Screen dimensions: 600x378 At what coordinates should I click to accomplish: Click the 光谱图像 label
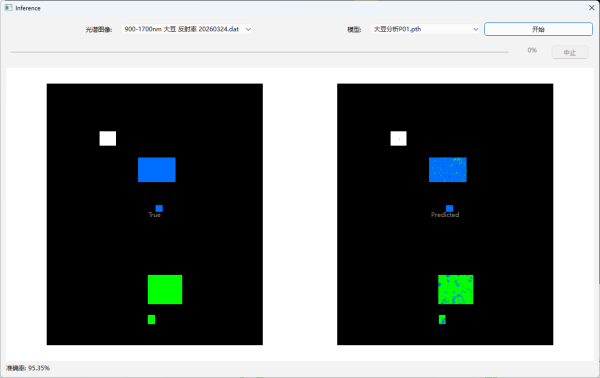click(99, 29)
